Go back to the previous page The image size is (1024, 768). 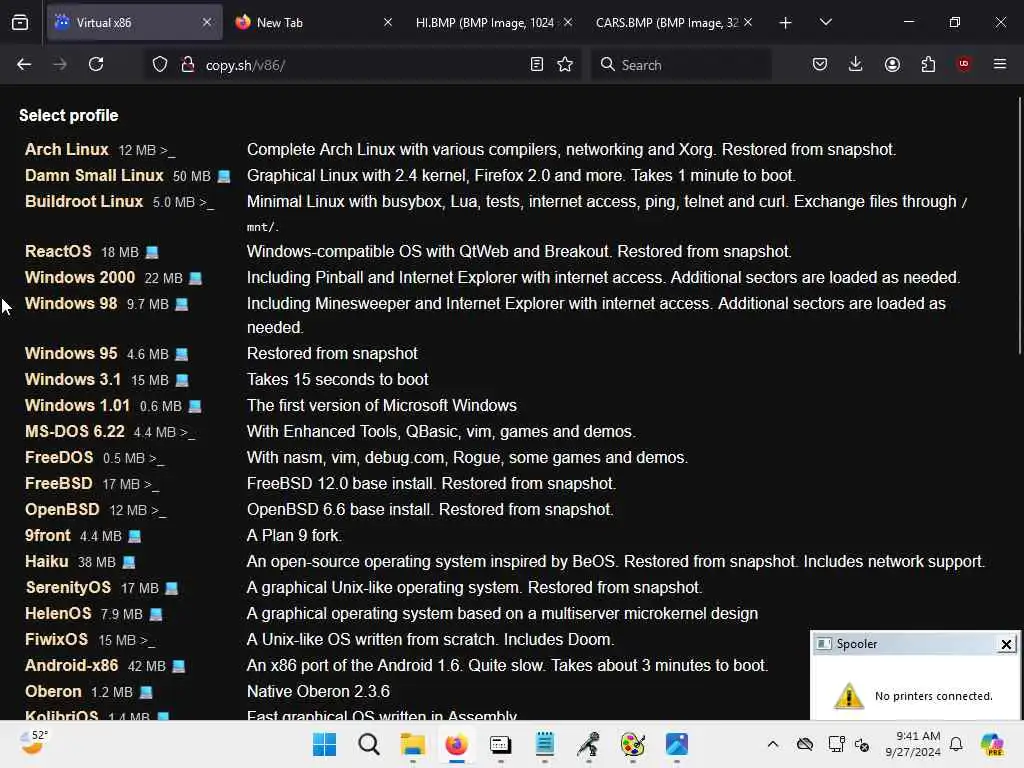tap(24, 65)
